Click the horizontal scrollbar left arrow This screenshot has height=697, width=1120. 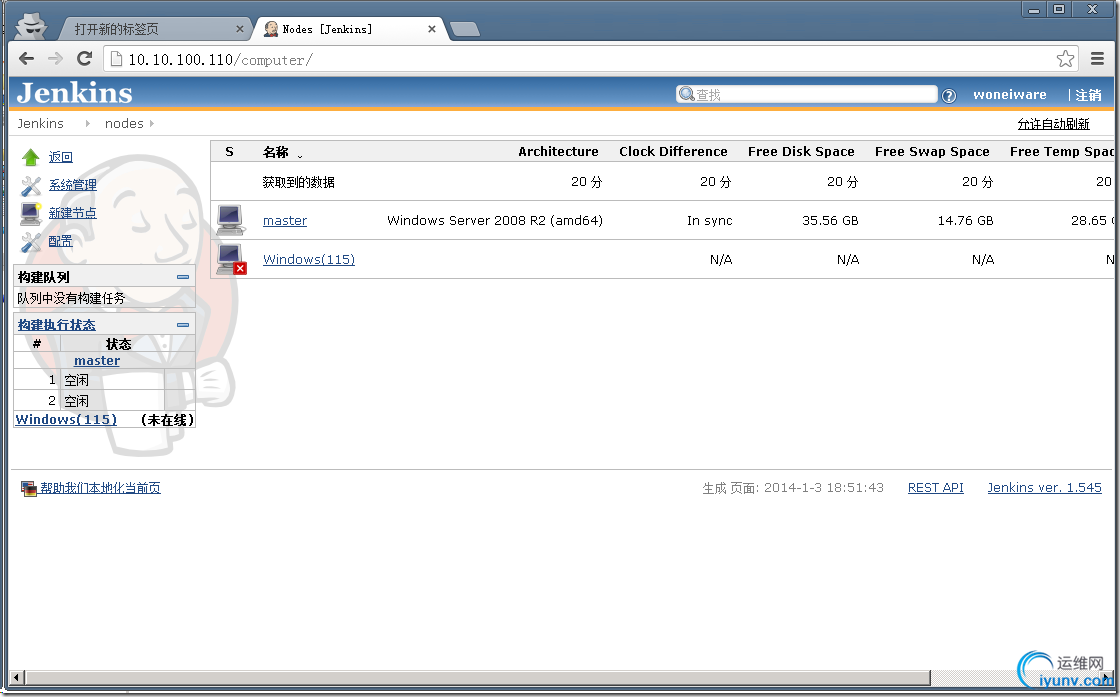point(17,677)
